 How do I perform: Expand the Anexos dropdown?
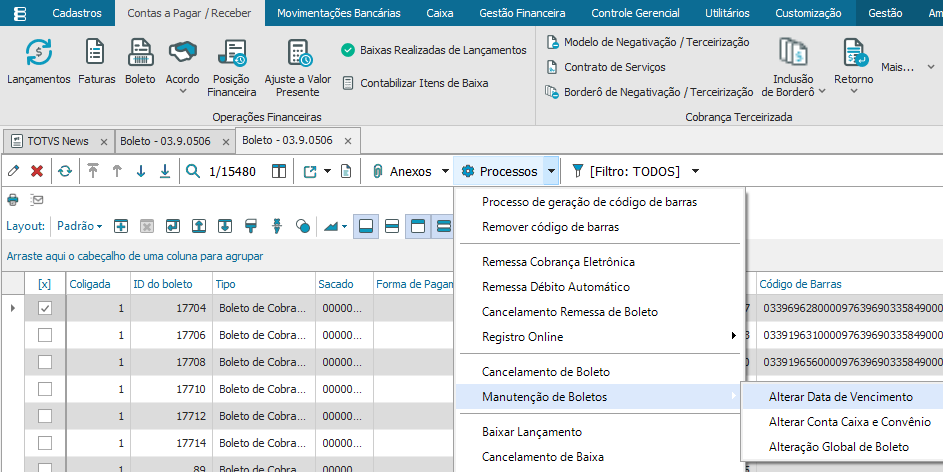click(x=445, y=171)
